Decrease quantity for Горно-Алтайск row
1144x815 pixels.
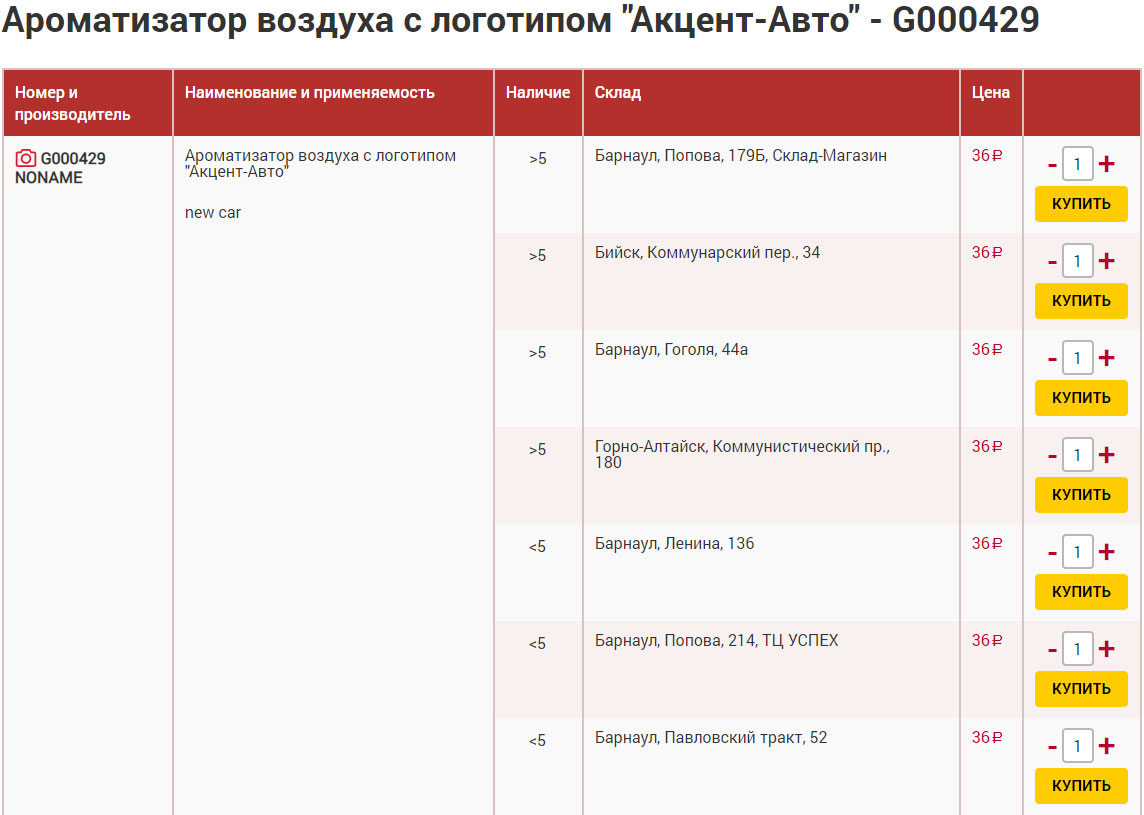click(x=1052, y=456)
